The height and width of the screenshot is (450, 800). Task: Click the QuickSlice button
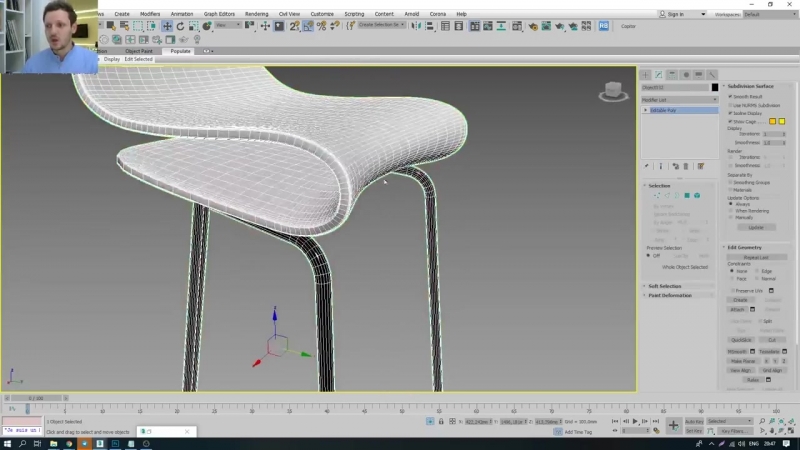coord(741,340)
